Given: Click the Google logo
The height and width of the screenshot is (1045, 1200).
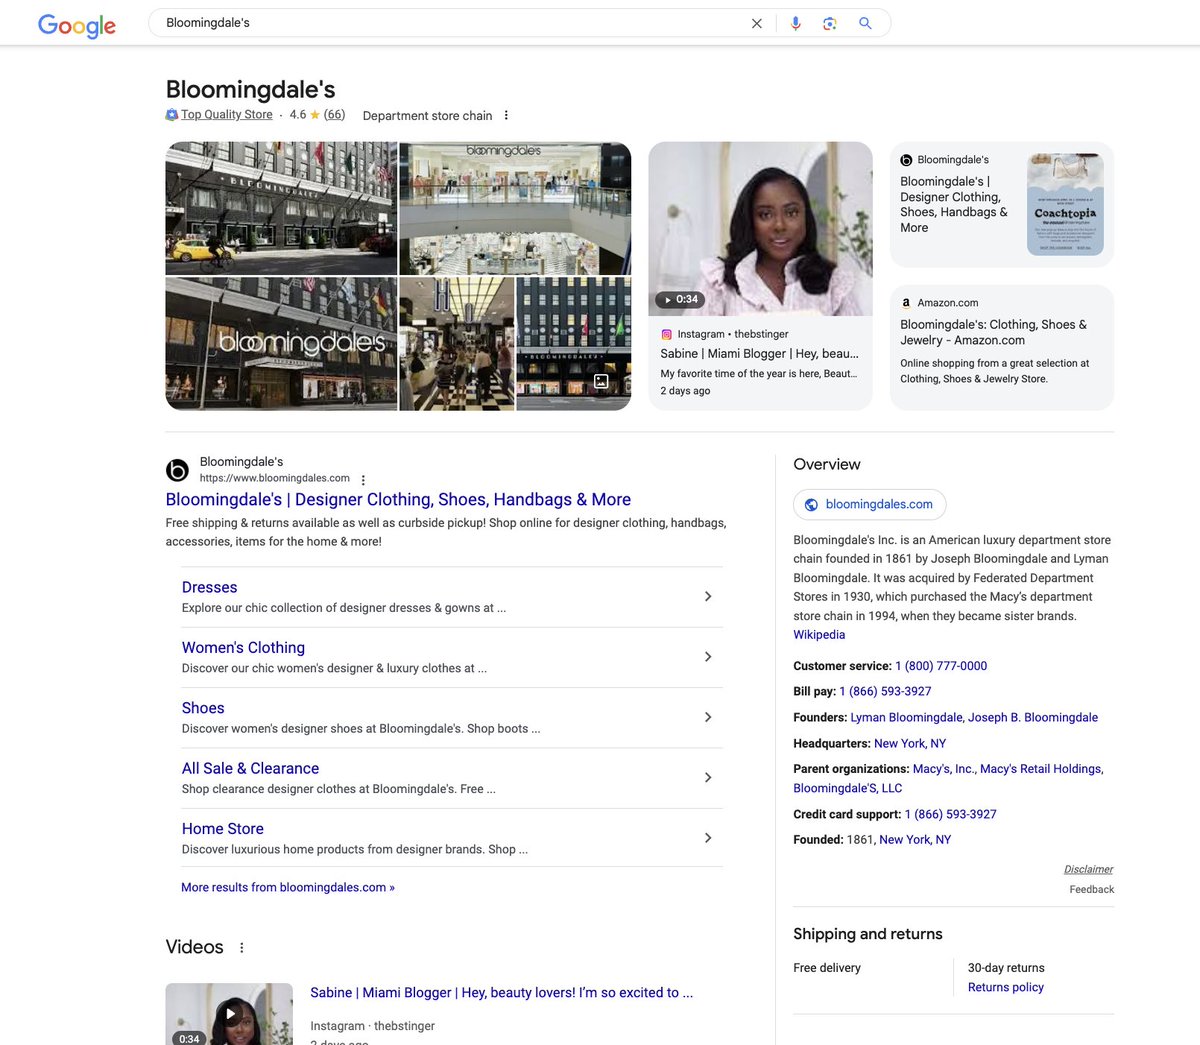Looking at the screenshot, I should (x=77, y=25).
